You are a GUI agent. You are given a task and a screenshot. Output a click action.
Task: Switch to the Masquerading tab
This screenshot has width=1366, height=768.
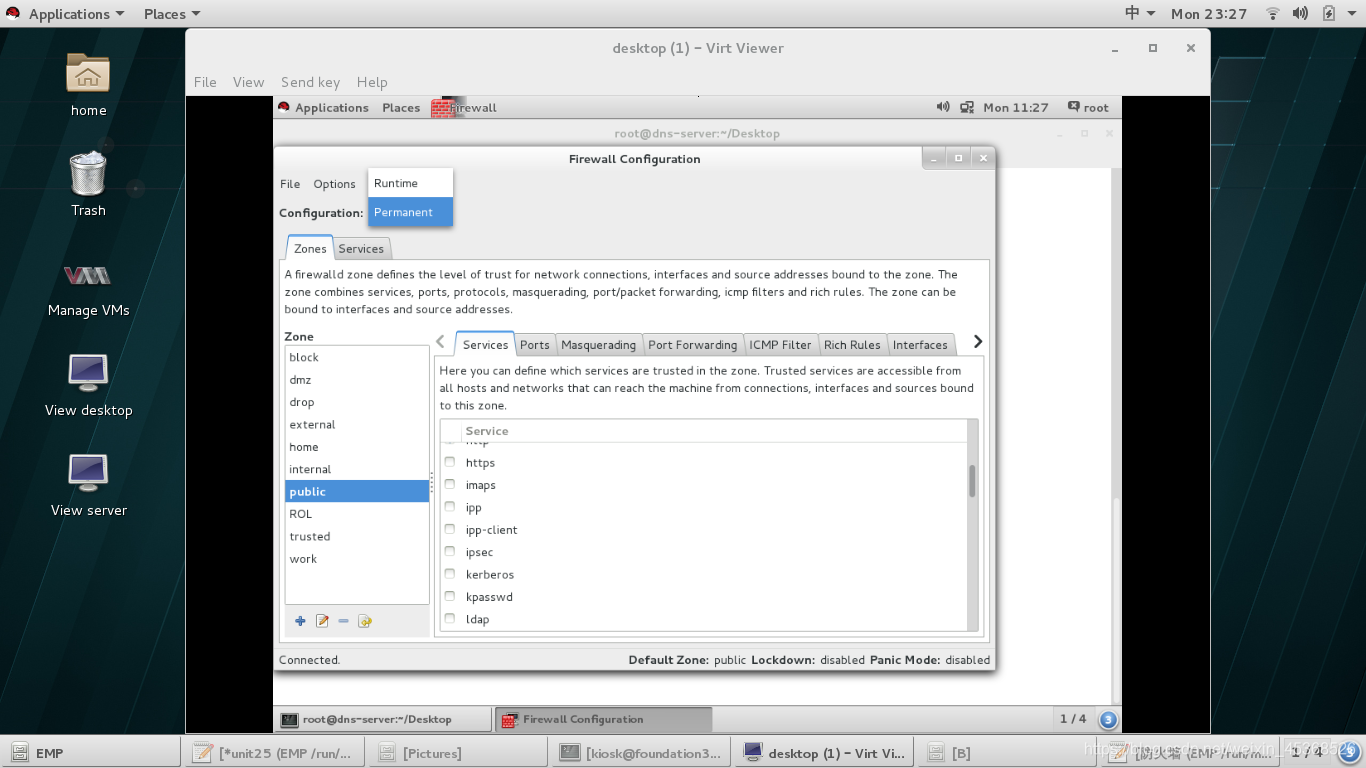coord(598,345)
